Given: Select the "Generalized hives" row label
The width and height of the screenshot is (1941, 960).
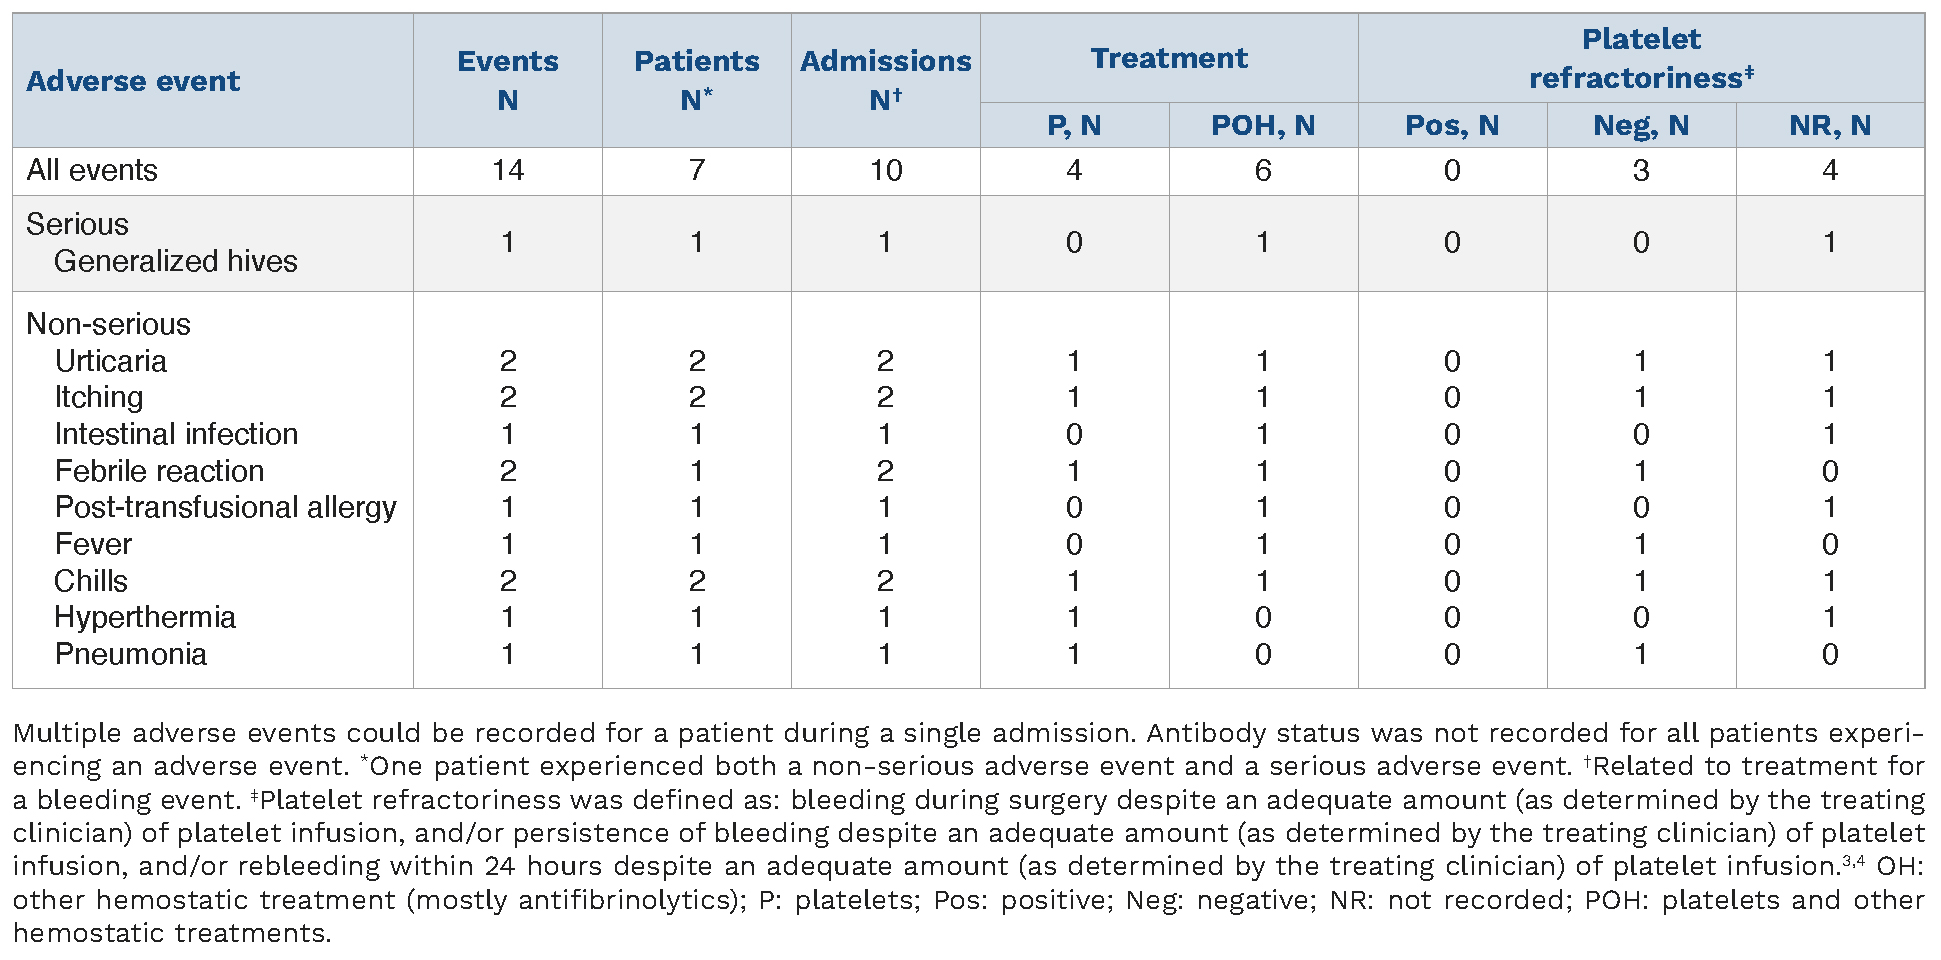Looking at the screenshot, I should point(176,261).
